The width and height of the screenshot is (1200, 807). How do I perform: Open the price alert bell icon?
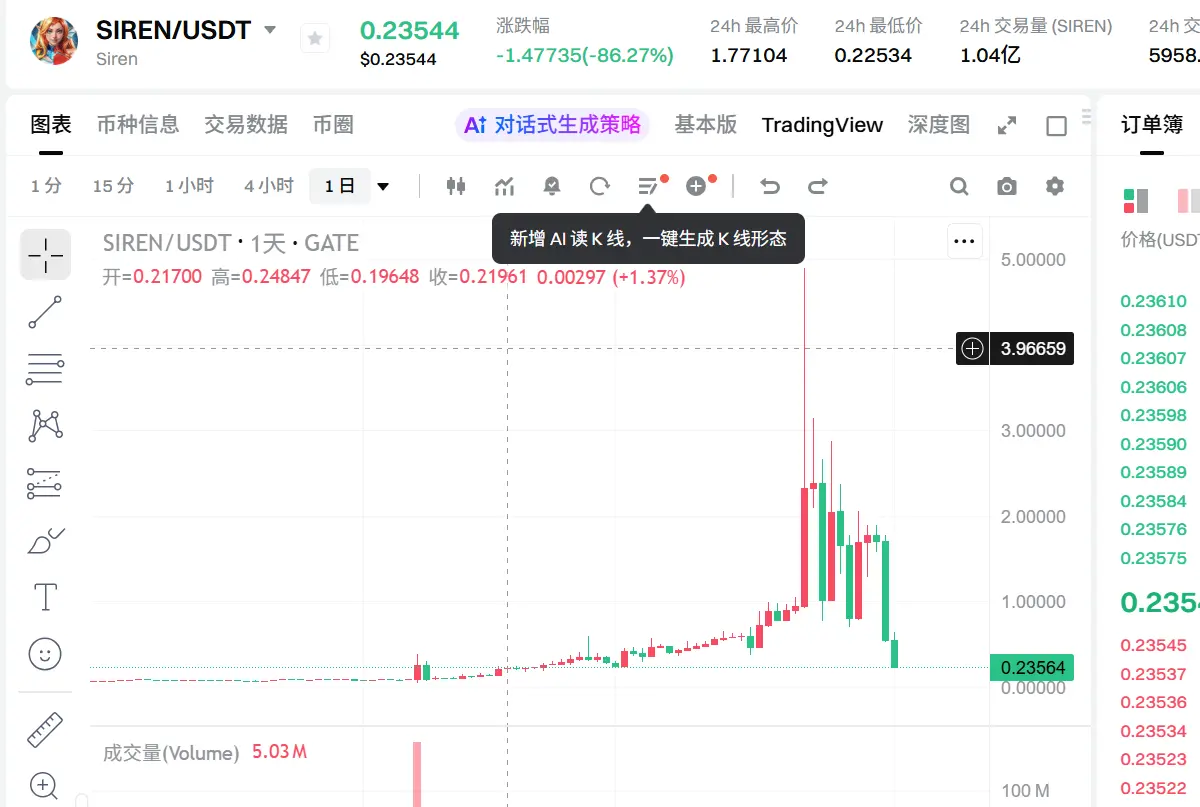(552, 186)
